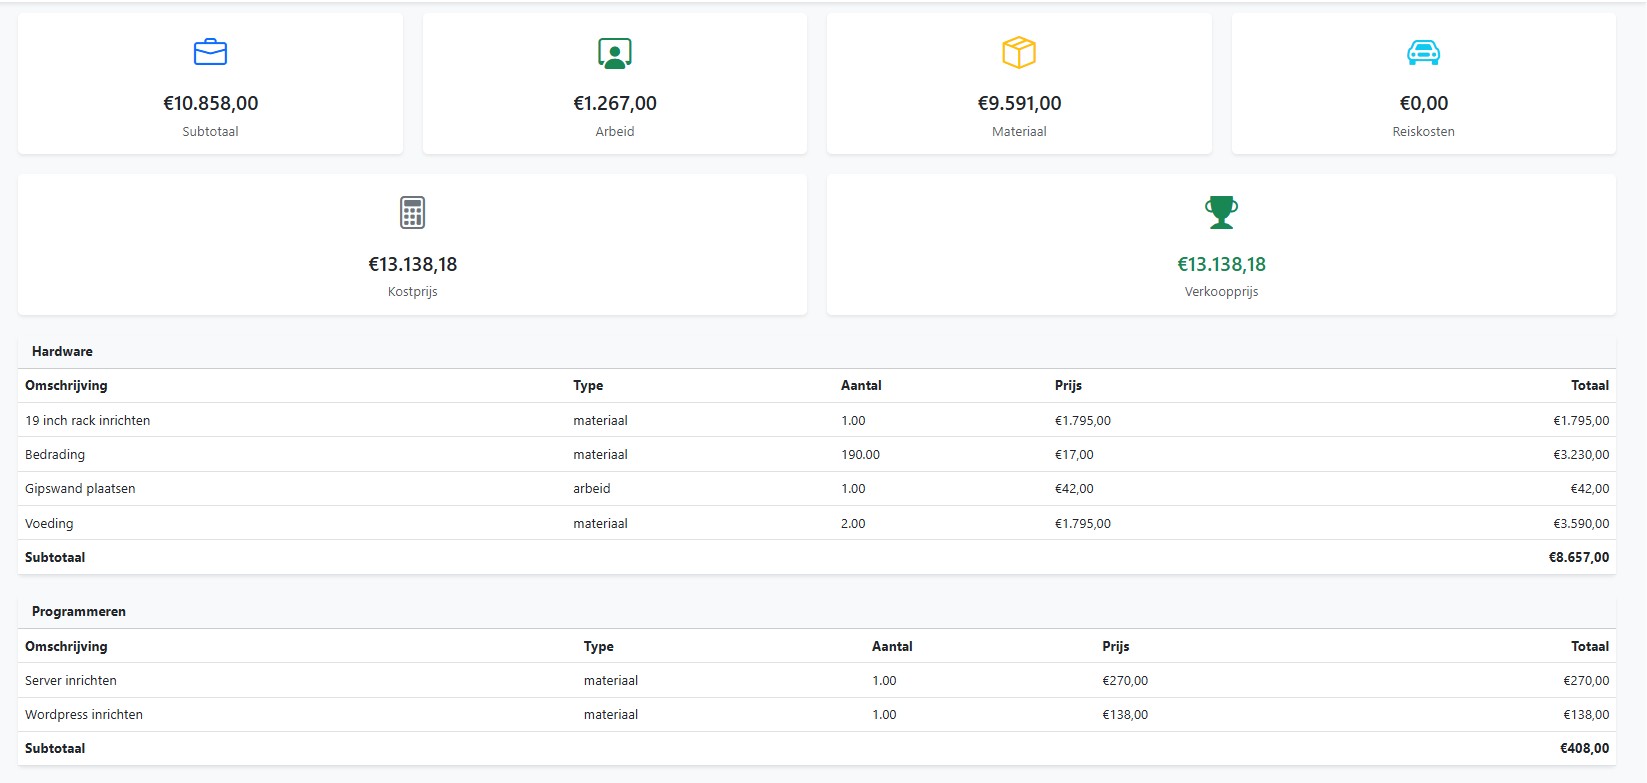Click the €9.591,00 Materiaal amount
Screen dimensions: 1647x783
(1019, 103)
